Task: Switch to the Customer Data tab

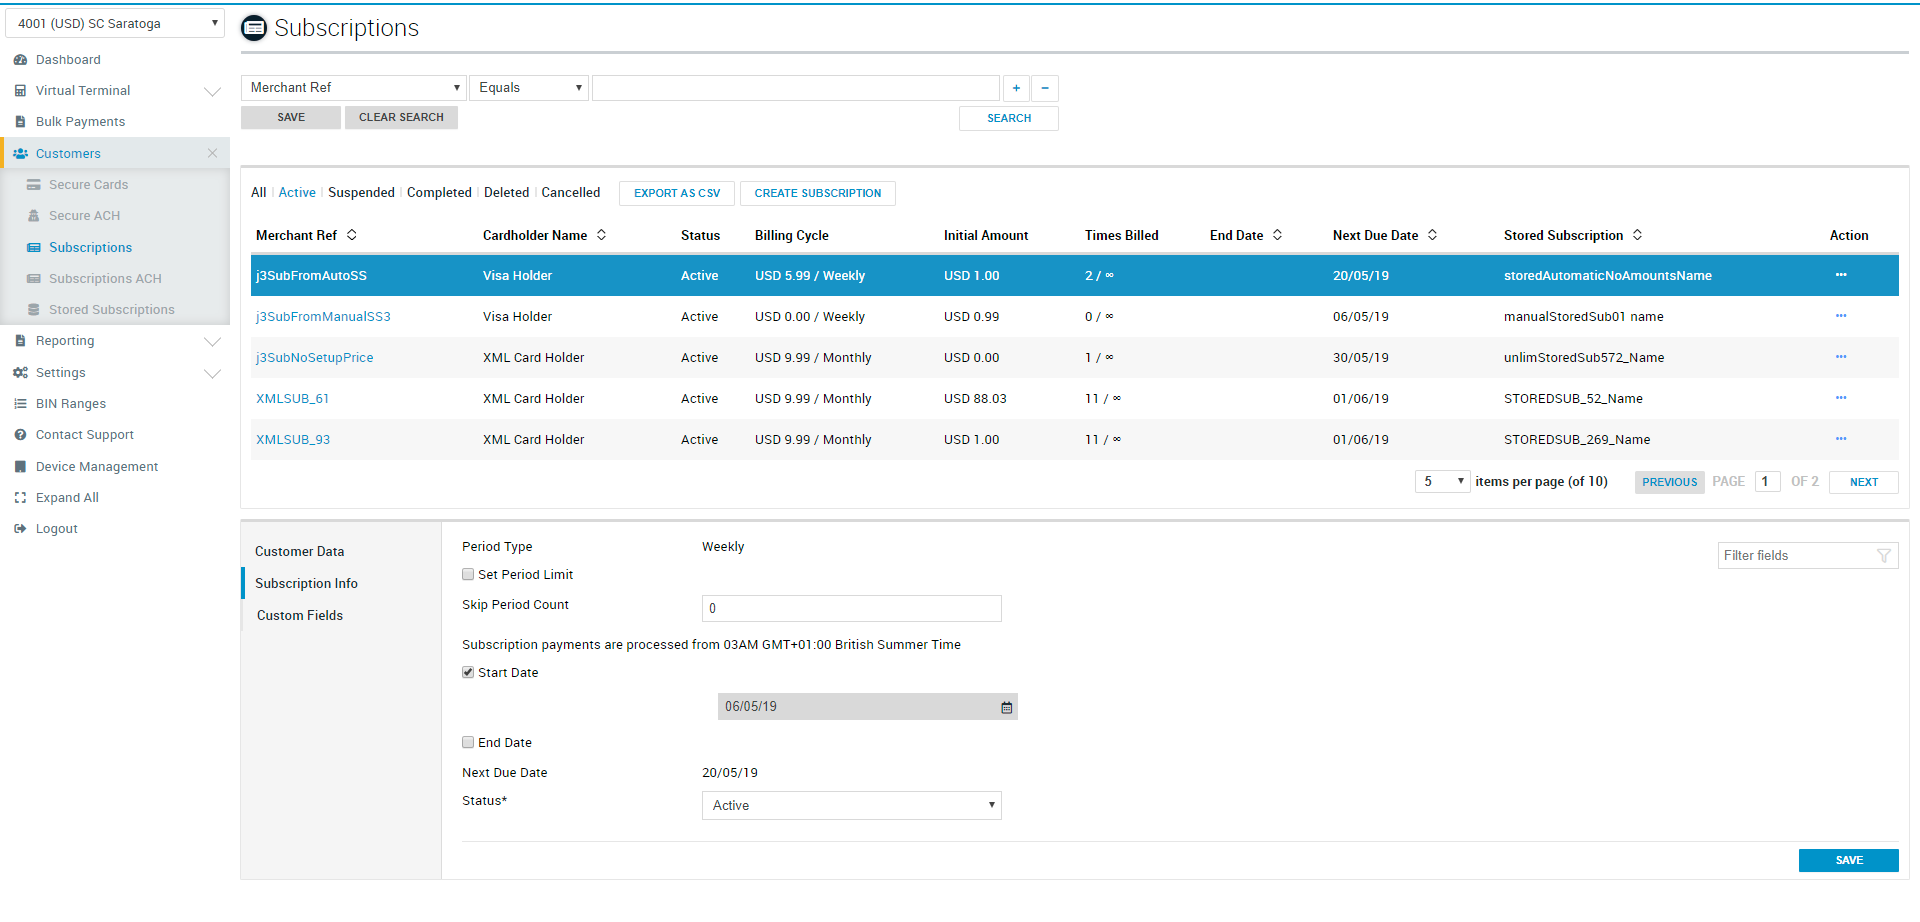Action: [299, 552]
